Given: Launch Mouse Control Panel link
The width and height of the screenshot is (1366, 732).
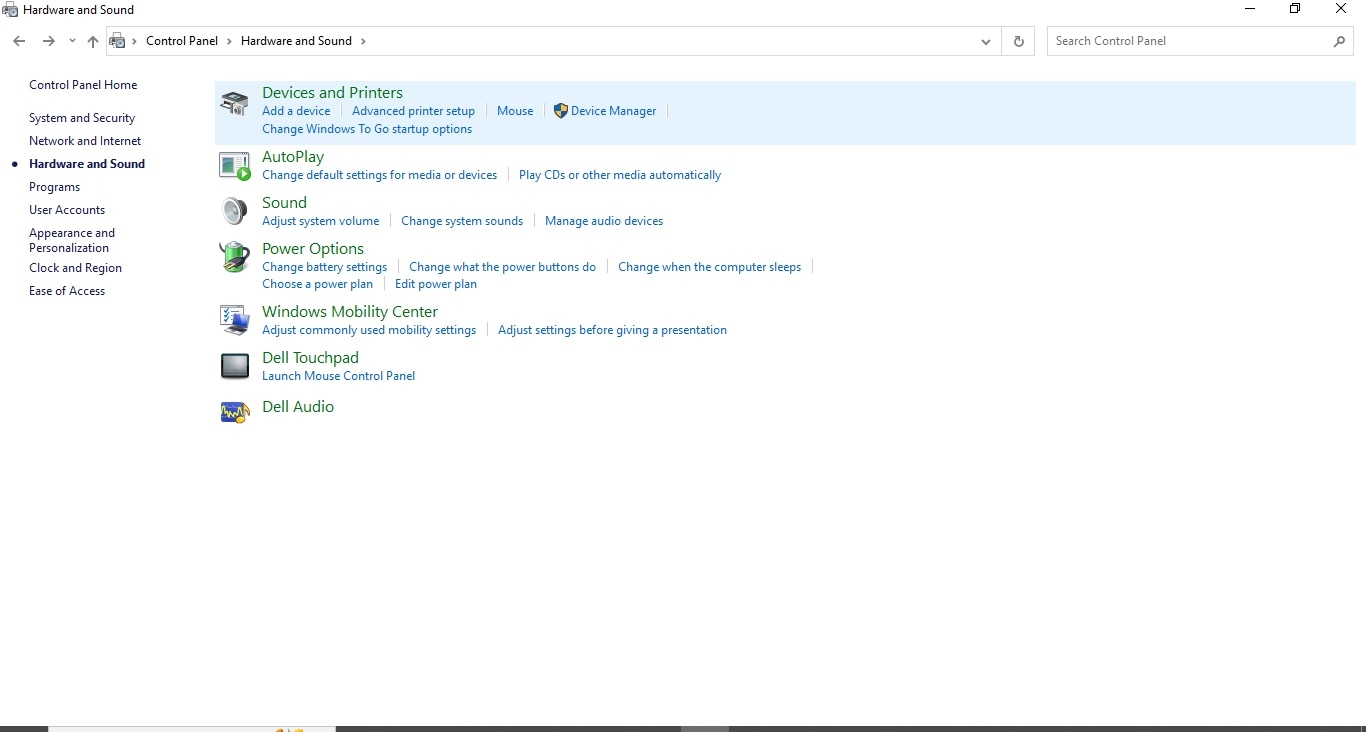Looking at the screenshot, I should [338, 376].
